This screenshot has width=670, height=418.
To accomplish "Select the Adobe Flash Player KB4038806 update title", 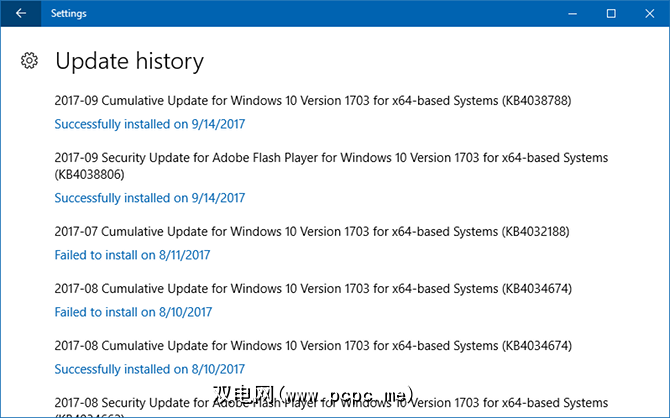I will point(330,158).
